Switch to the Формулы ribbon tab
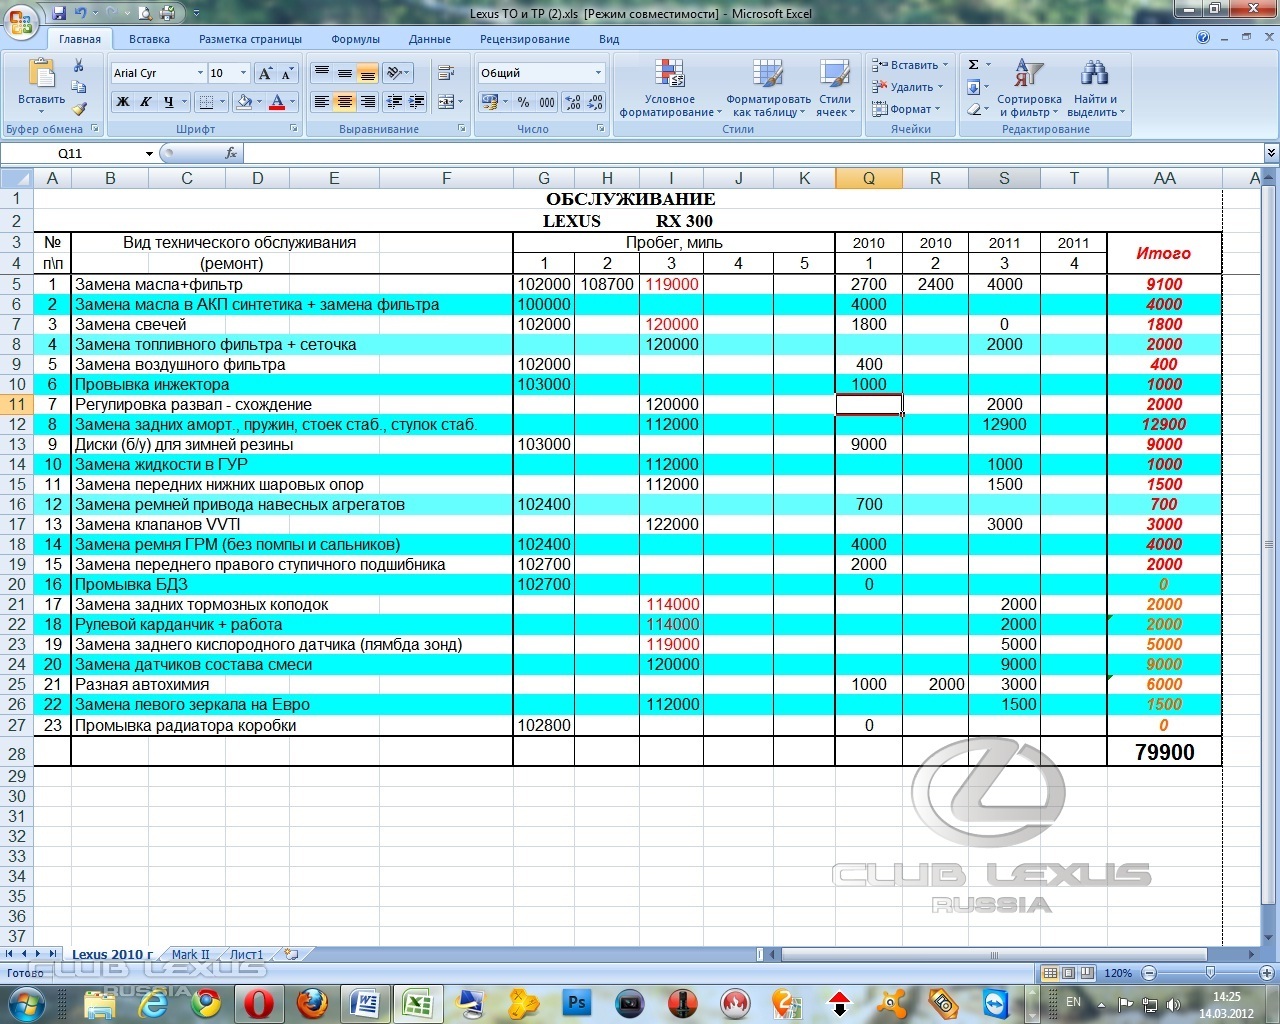The image size is (1280, 1024). click(355, 39)
